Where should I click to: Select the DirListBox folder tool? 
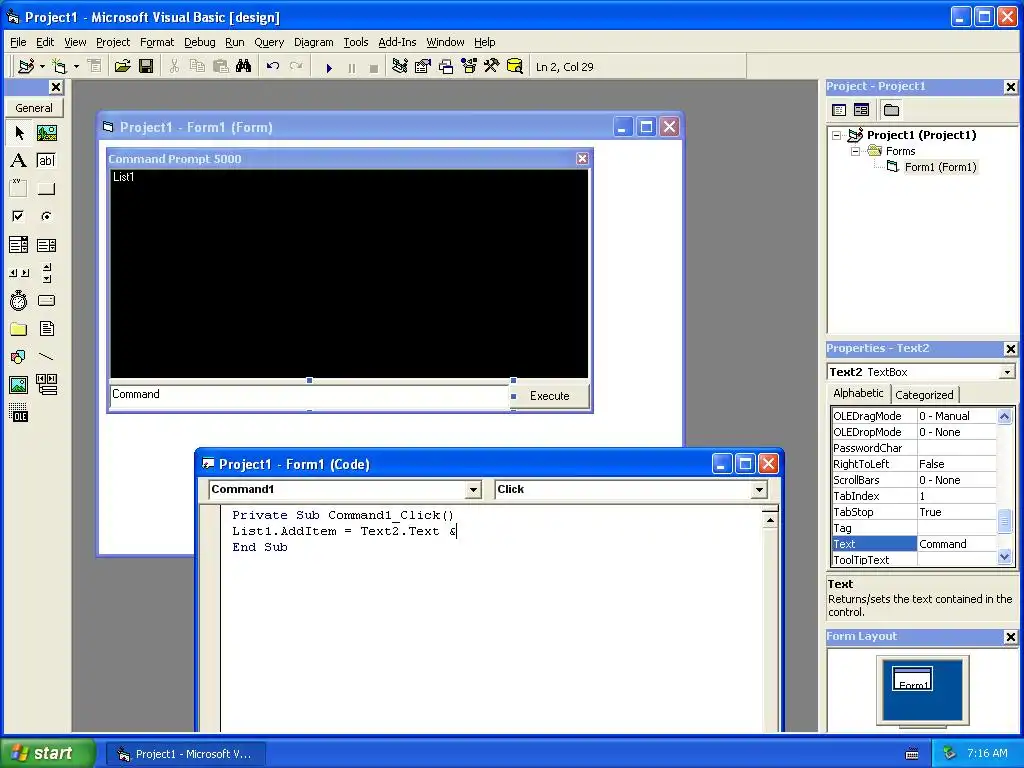point(19,328)
